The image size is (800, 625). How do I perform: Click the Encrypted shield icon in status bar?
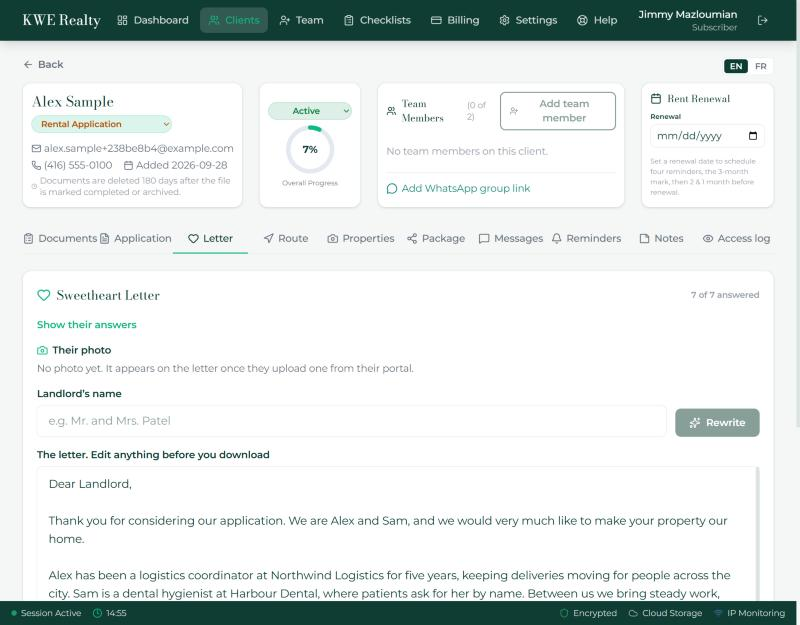[564, 613]
